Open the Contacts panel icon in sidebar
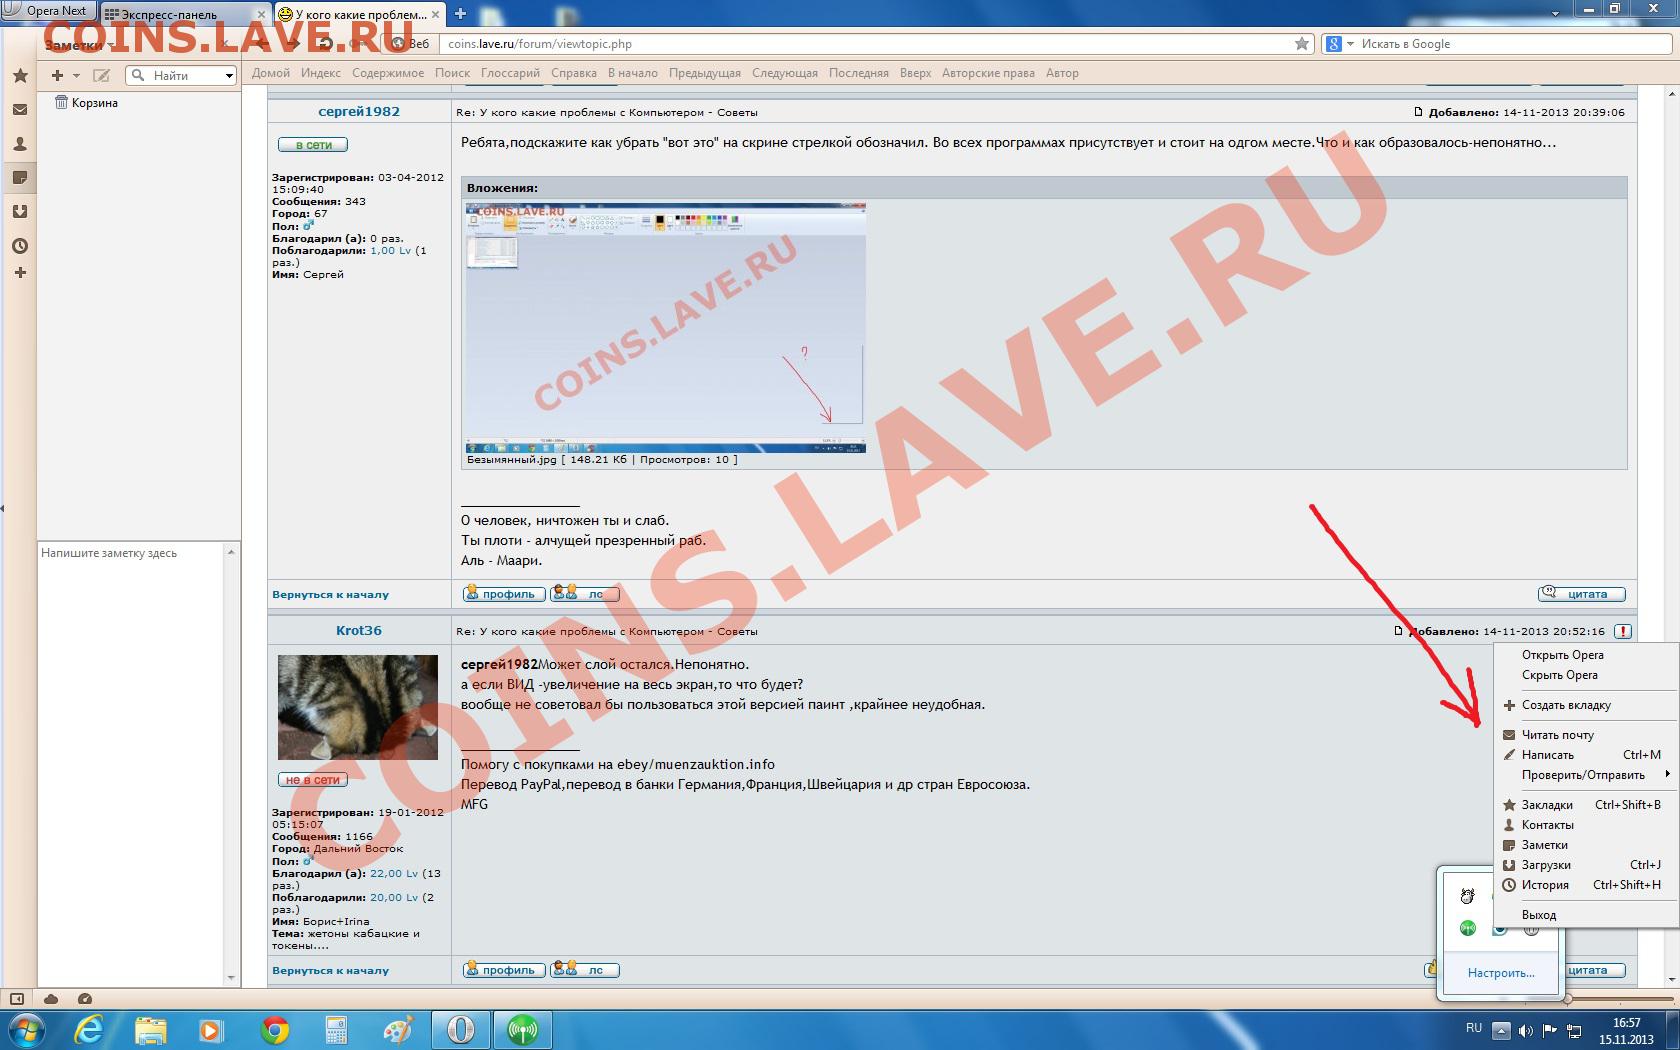This screenshot has height=1050, width=1680. pos(19,144)
